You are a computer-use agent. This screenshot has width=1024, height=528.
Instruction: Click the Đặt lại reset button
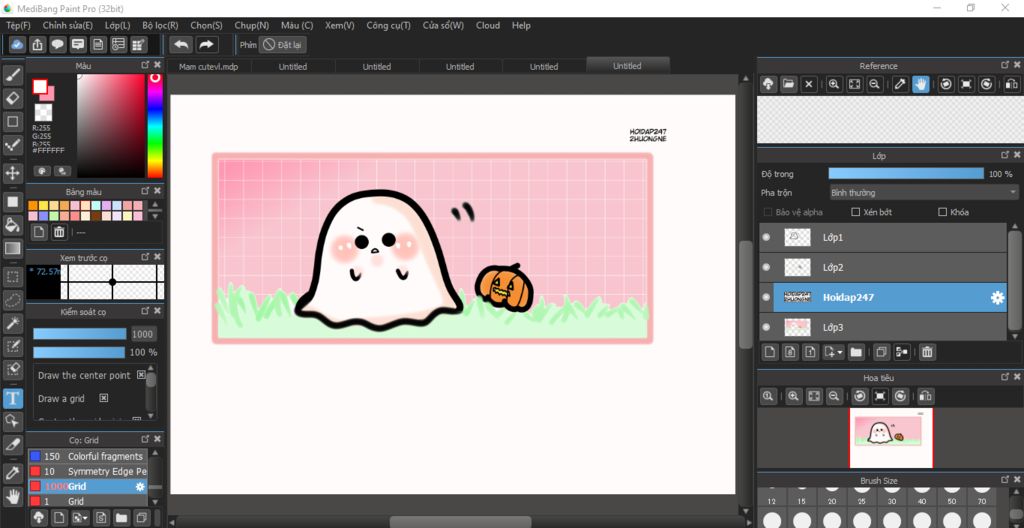click(283, 44)
